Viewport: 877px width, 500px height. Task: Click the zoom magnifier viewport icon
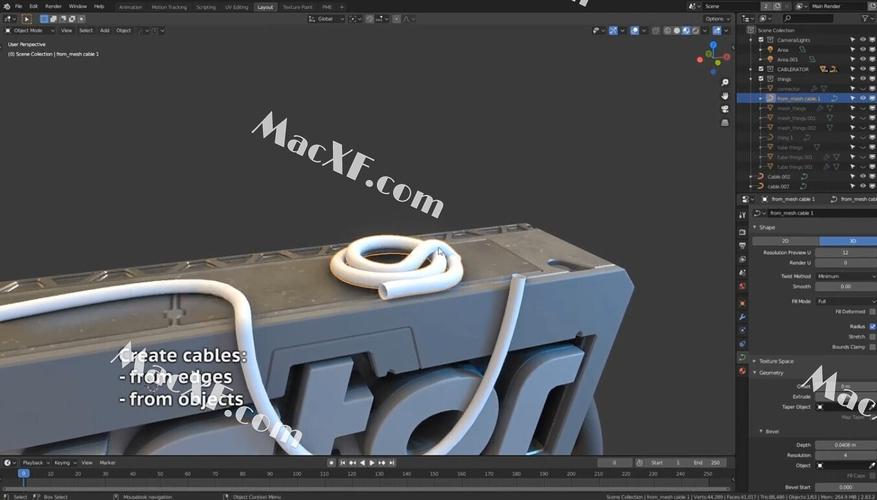click(725, 83)
